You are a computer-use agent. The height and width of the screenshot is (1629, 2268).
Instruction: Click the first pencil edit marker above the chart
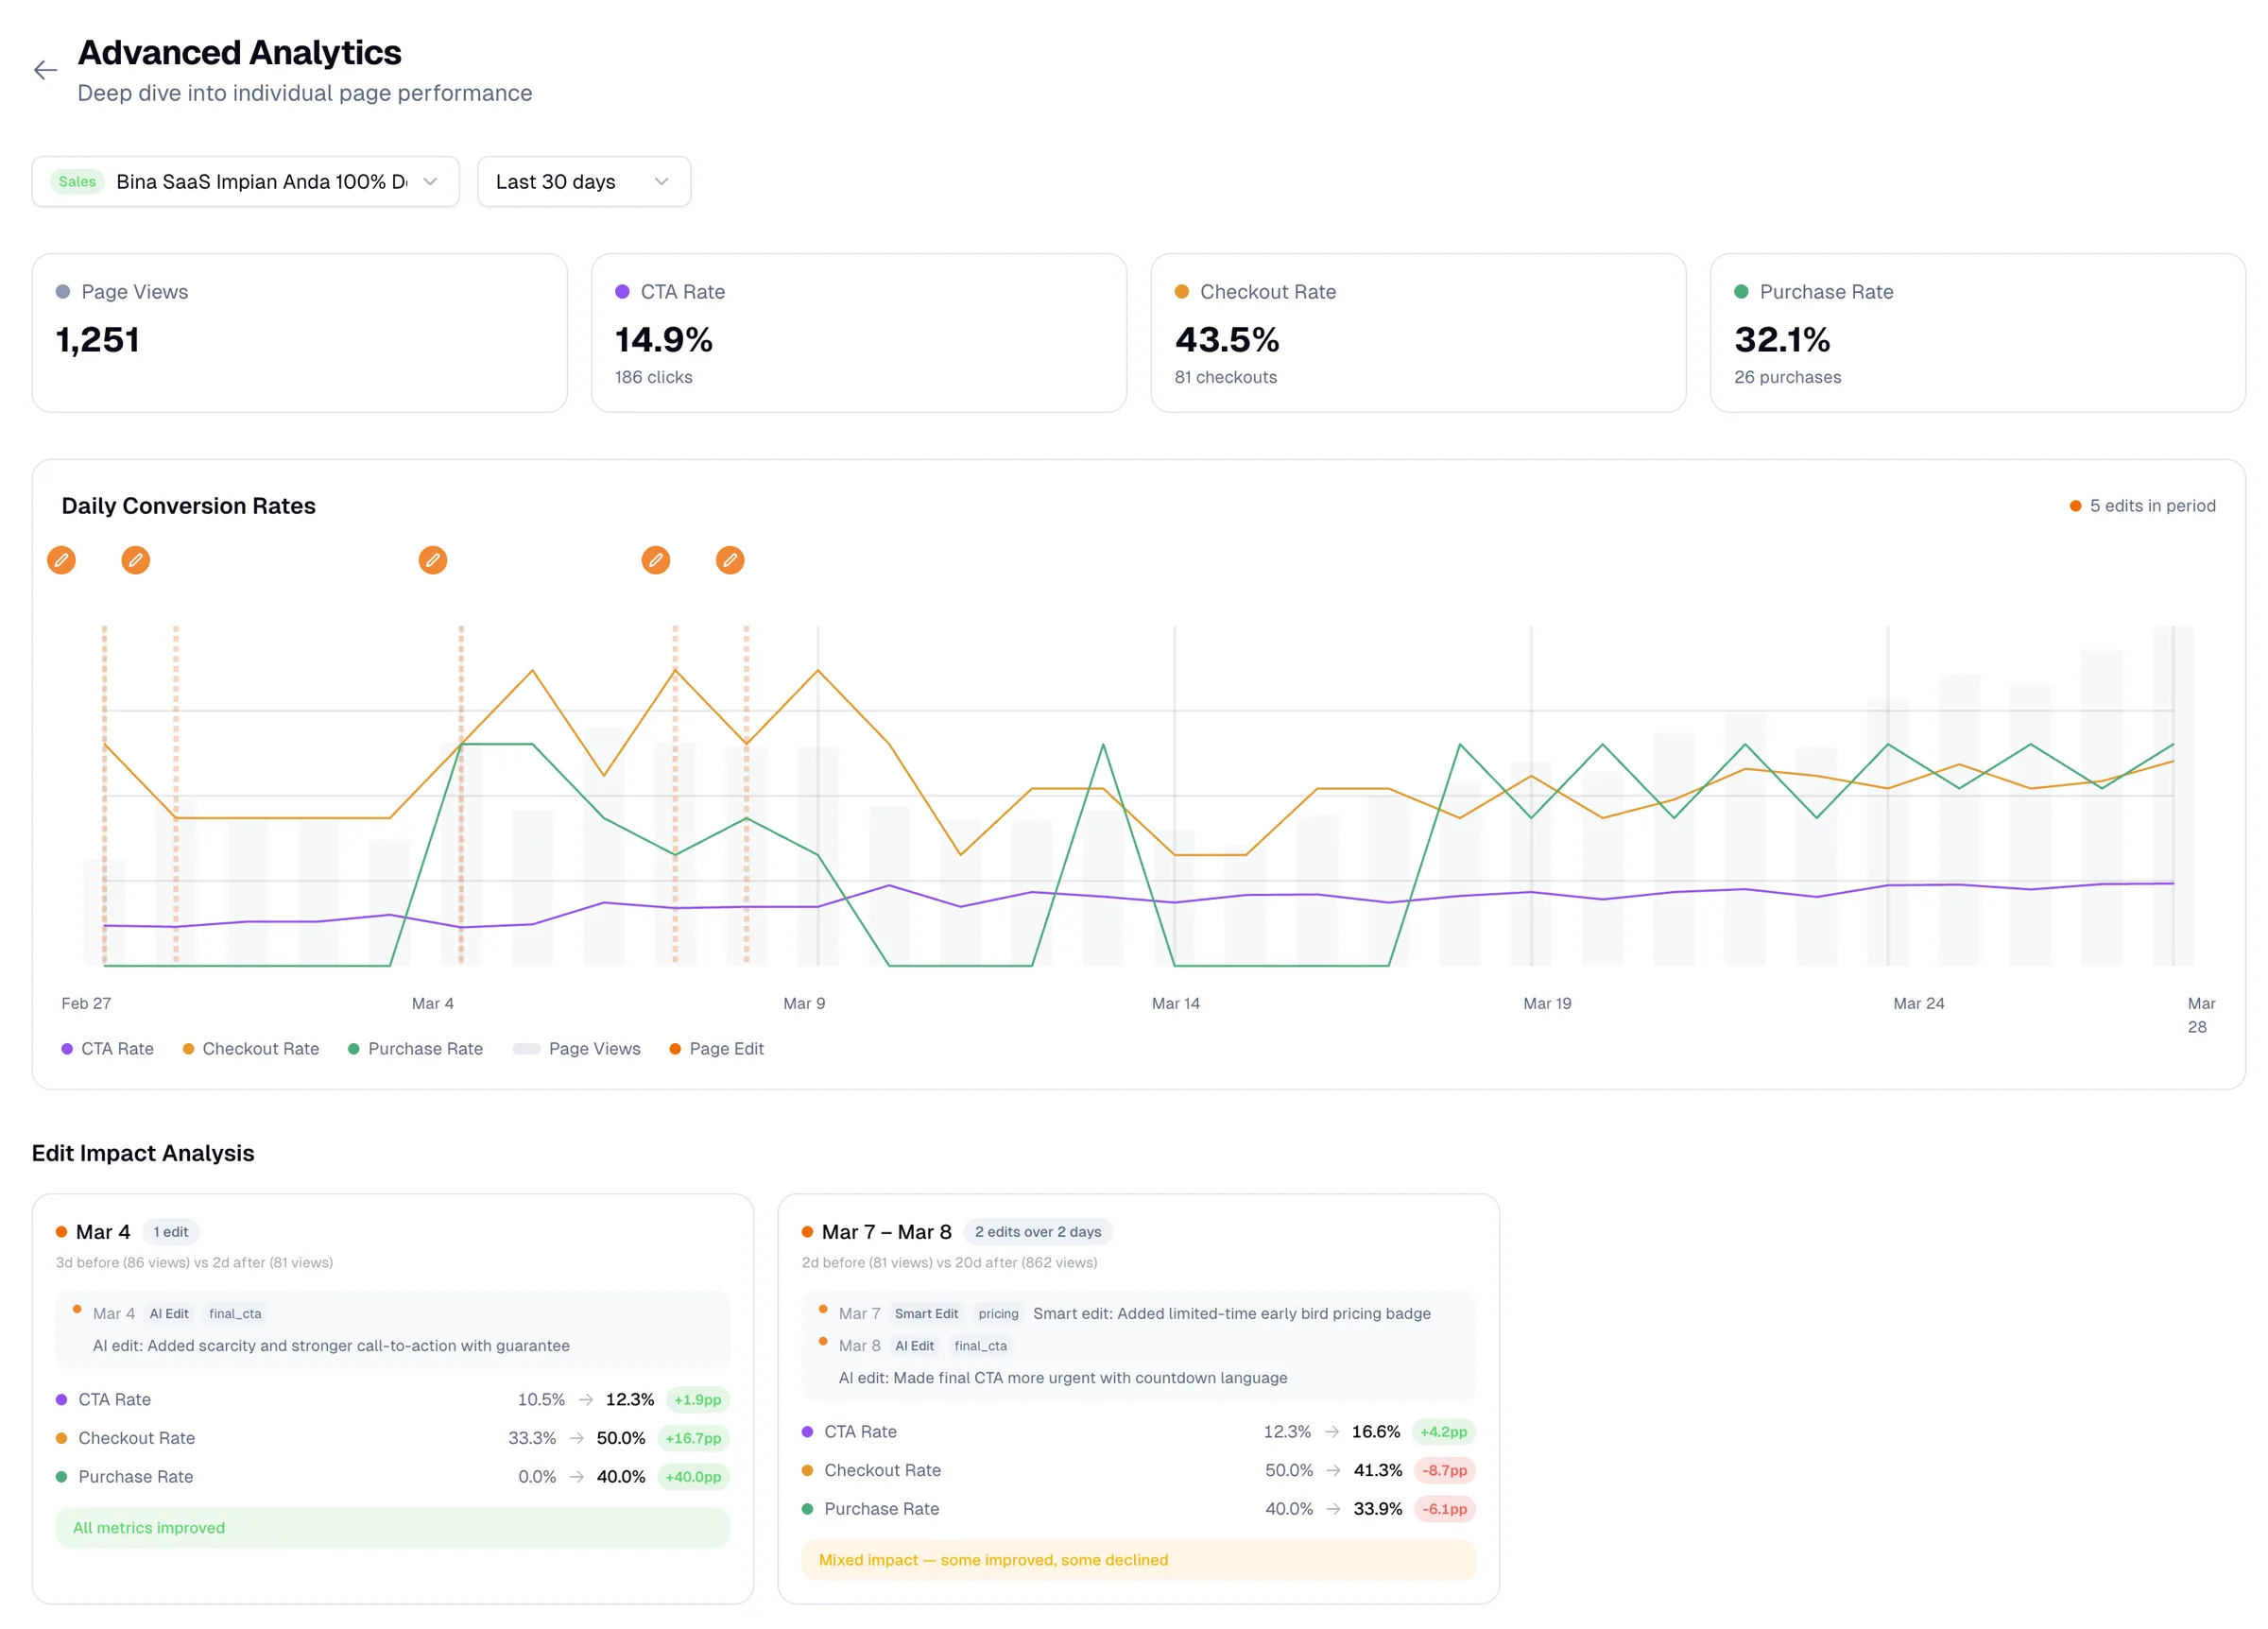[62, 560]
